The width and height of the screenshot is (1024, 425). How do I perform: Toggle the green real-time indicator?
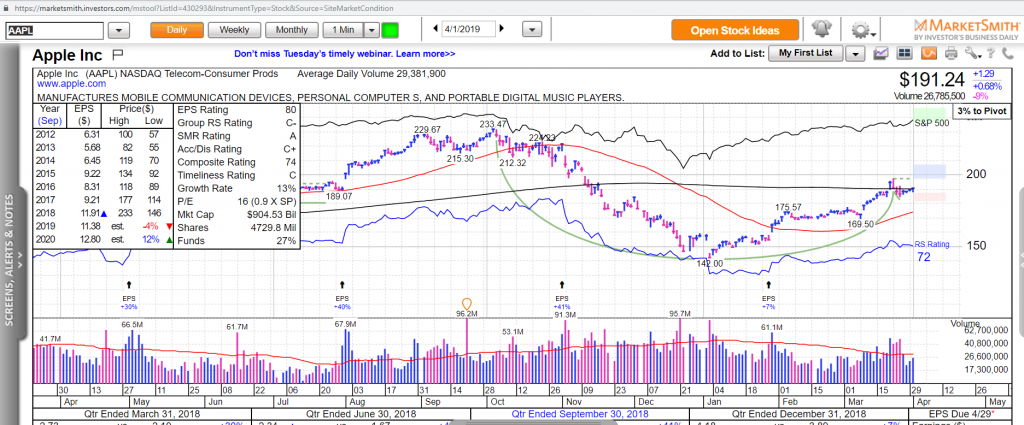[389, 30]
